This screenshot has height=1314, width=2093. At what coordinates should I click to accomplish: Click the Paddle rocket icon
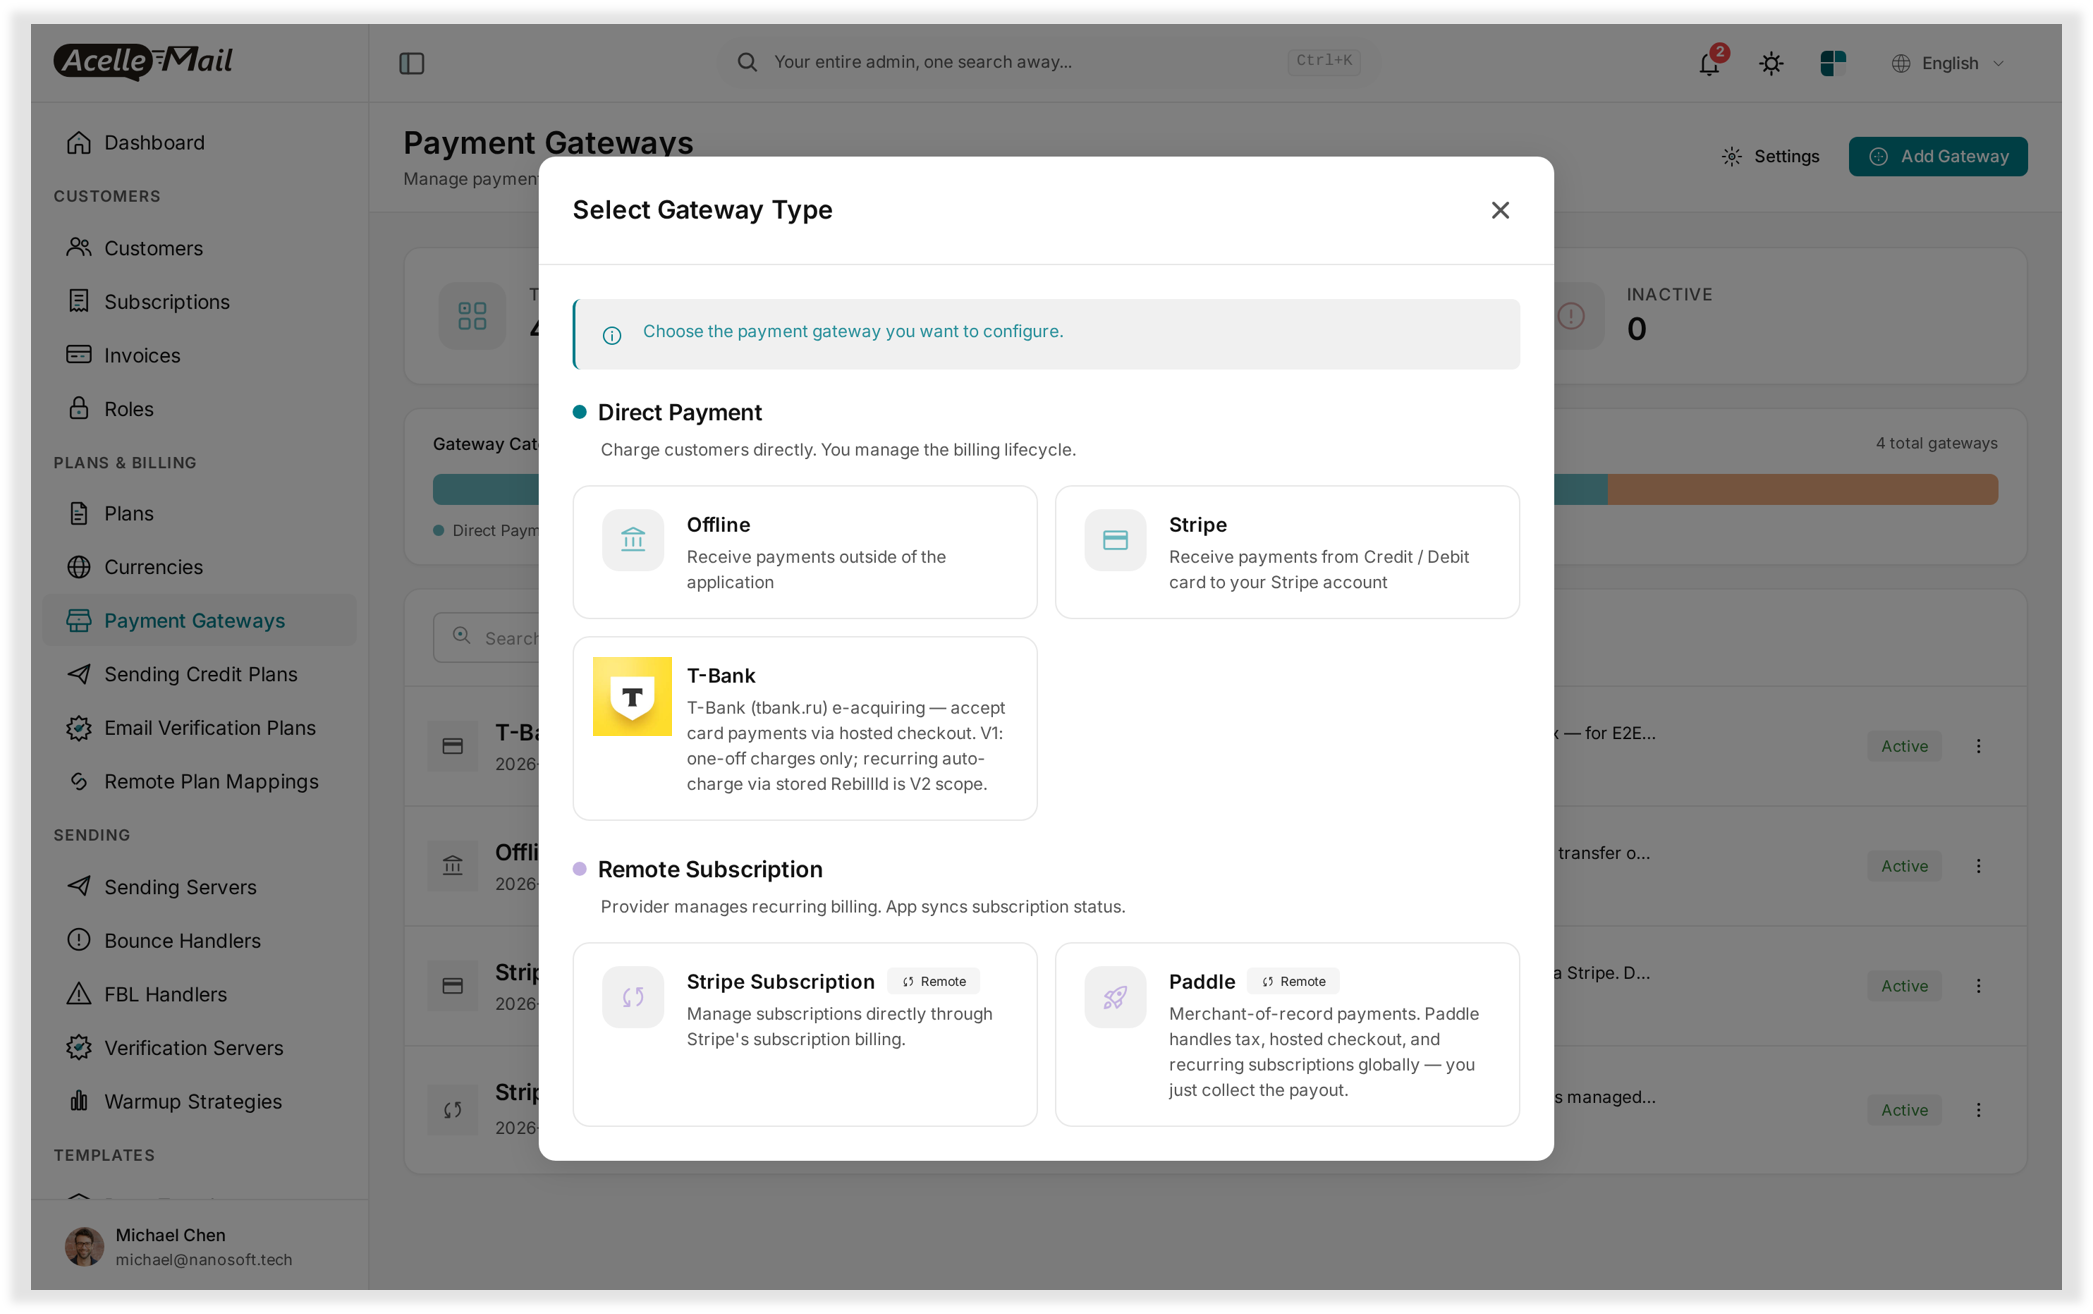(x=1114, y=997)
